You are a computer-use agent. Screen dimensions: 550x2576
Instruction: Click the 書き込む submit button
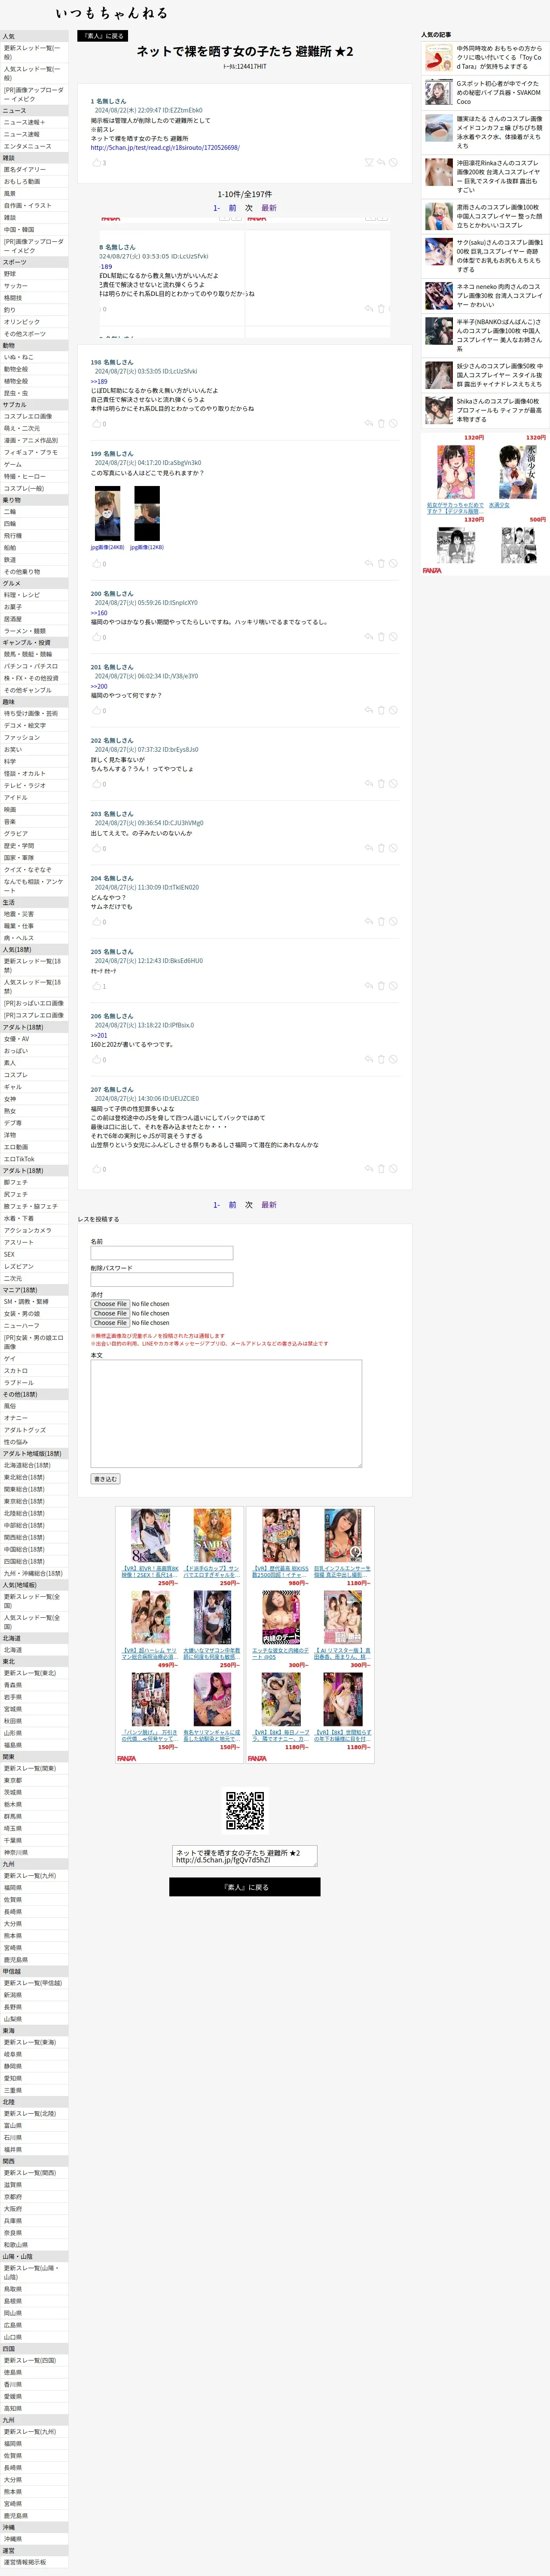[x=105, y=1478]
